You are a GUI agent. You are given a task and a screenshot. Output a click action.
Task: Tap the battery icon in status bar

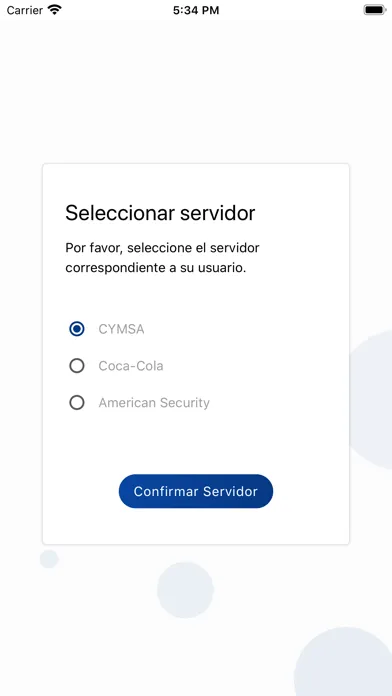[375, 10]
